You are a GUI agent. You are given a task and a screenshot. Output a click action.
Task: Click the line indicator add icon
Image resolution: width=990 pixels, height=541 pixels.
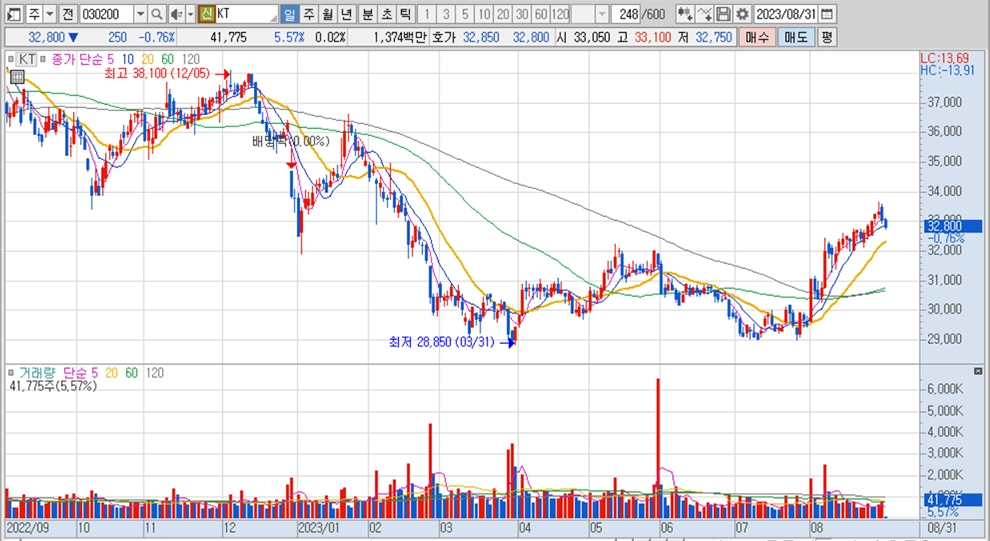[704, 14]
